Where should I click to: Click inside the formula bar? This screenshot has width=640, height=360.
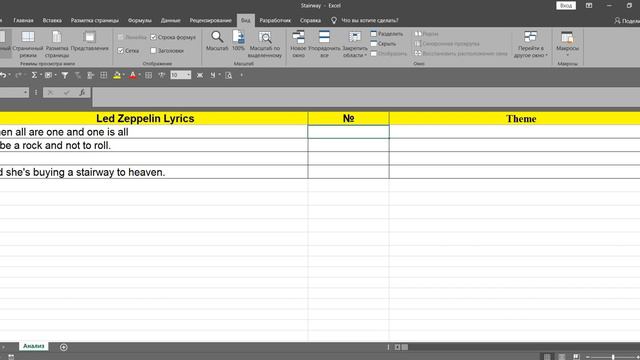pos(366,97)
